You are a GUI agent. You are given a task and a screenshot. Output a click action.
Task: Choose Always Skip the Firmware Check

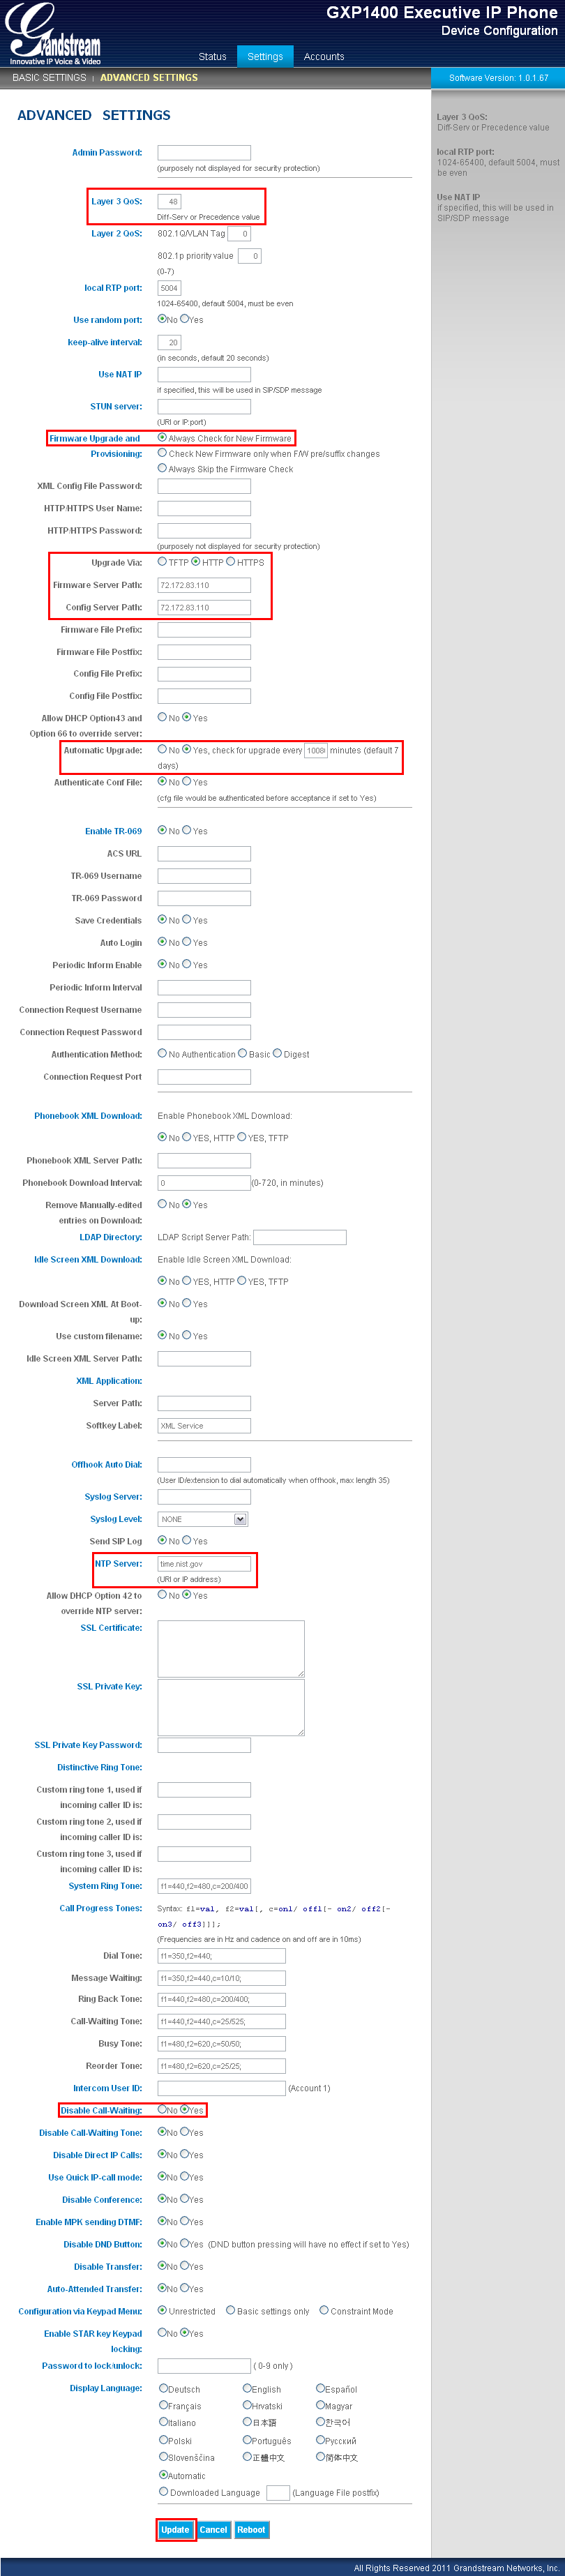[x=163, y=468]
